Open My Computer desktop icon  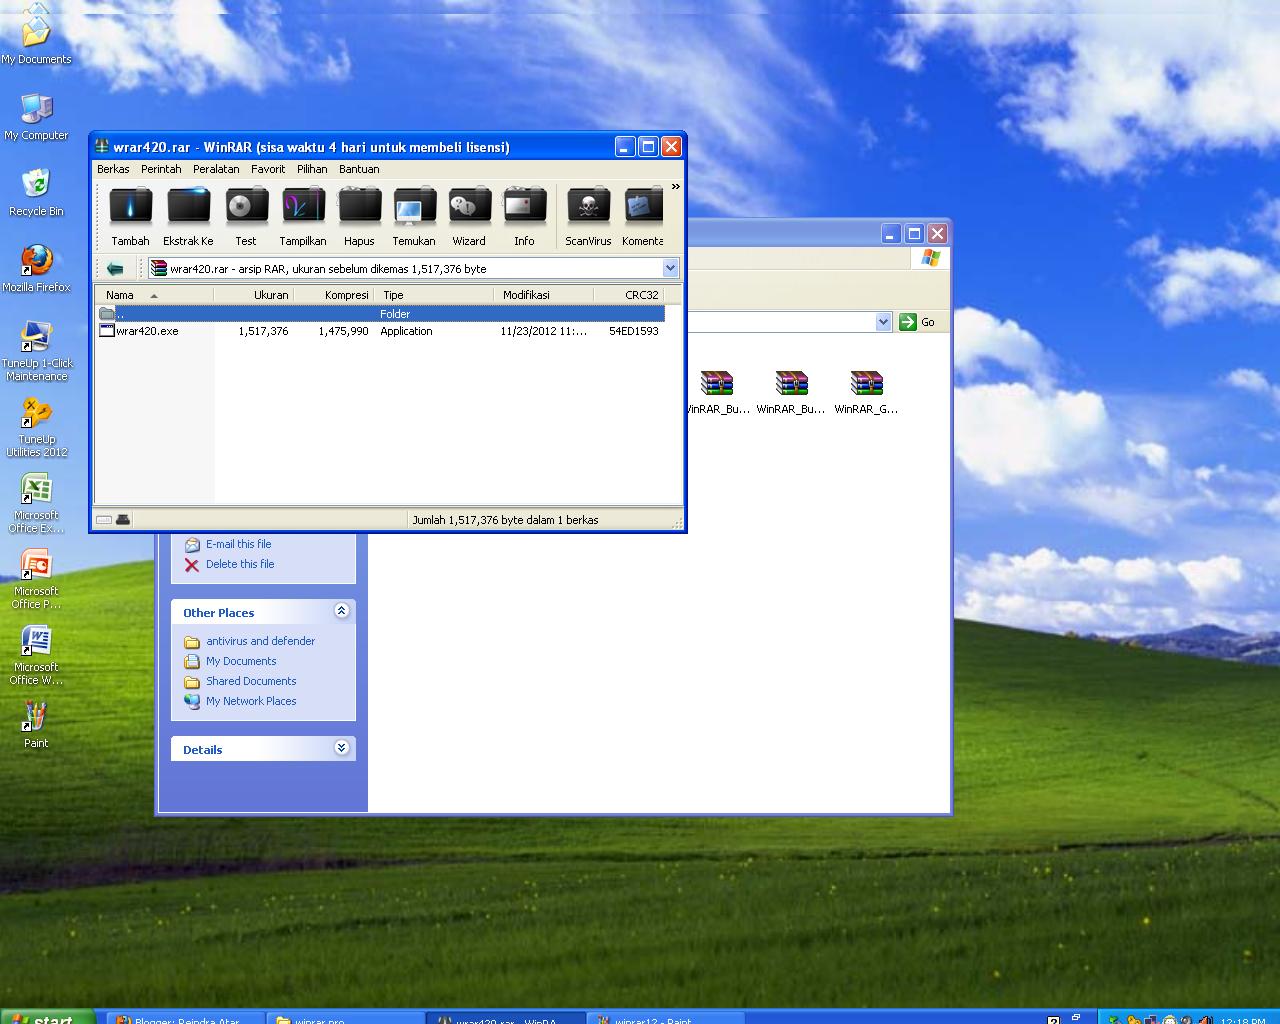pyautogui.click(x=36, y=116)
